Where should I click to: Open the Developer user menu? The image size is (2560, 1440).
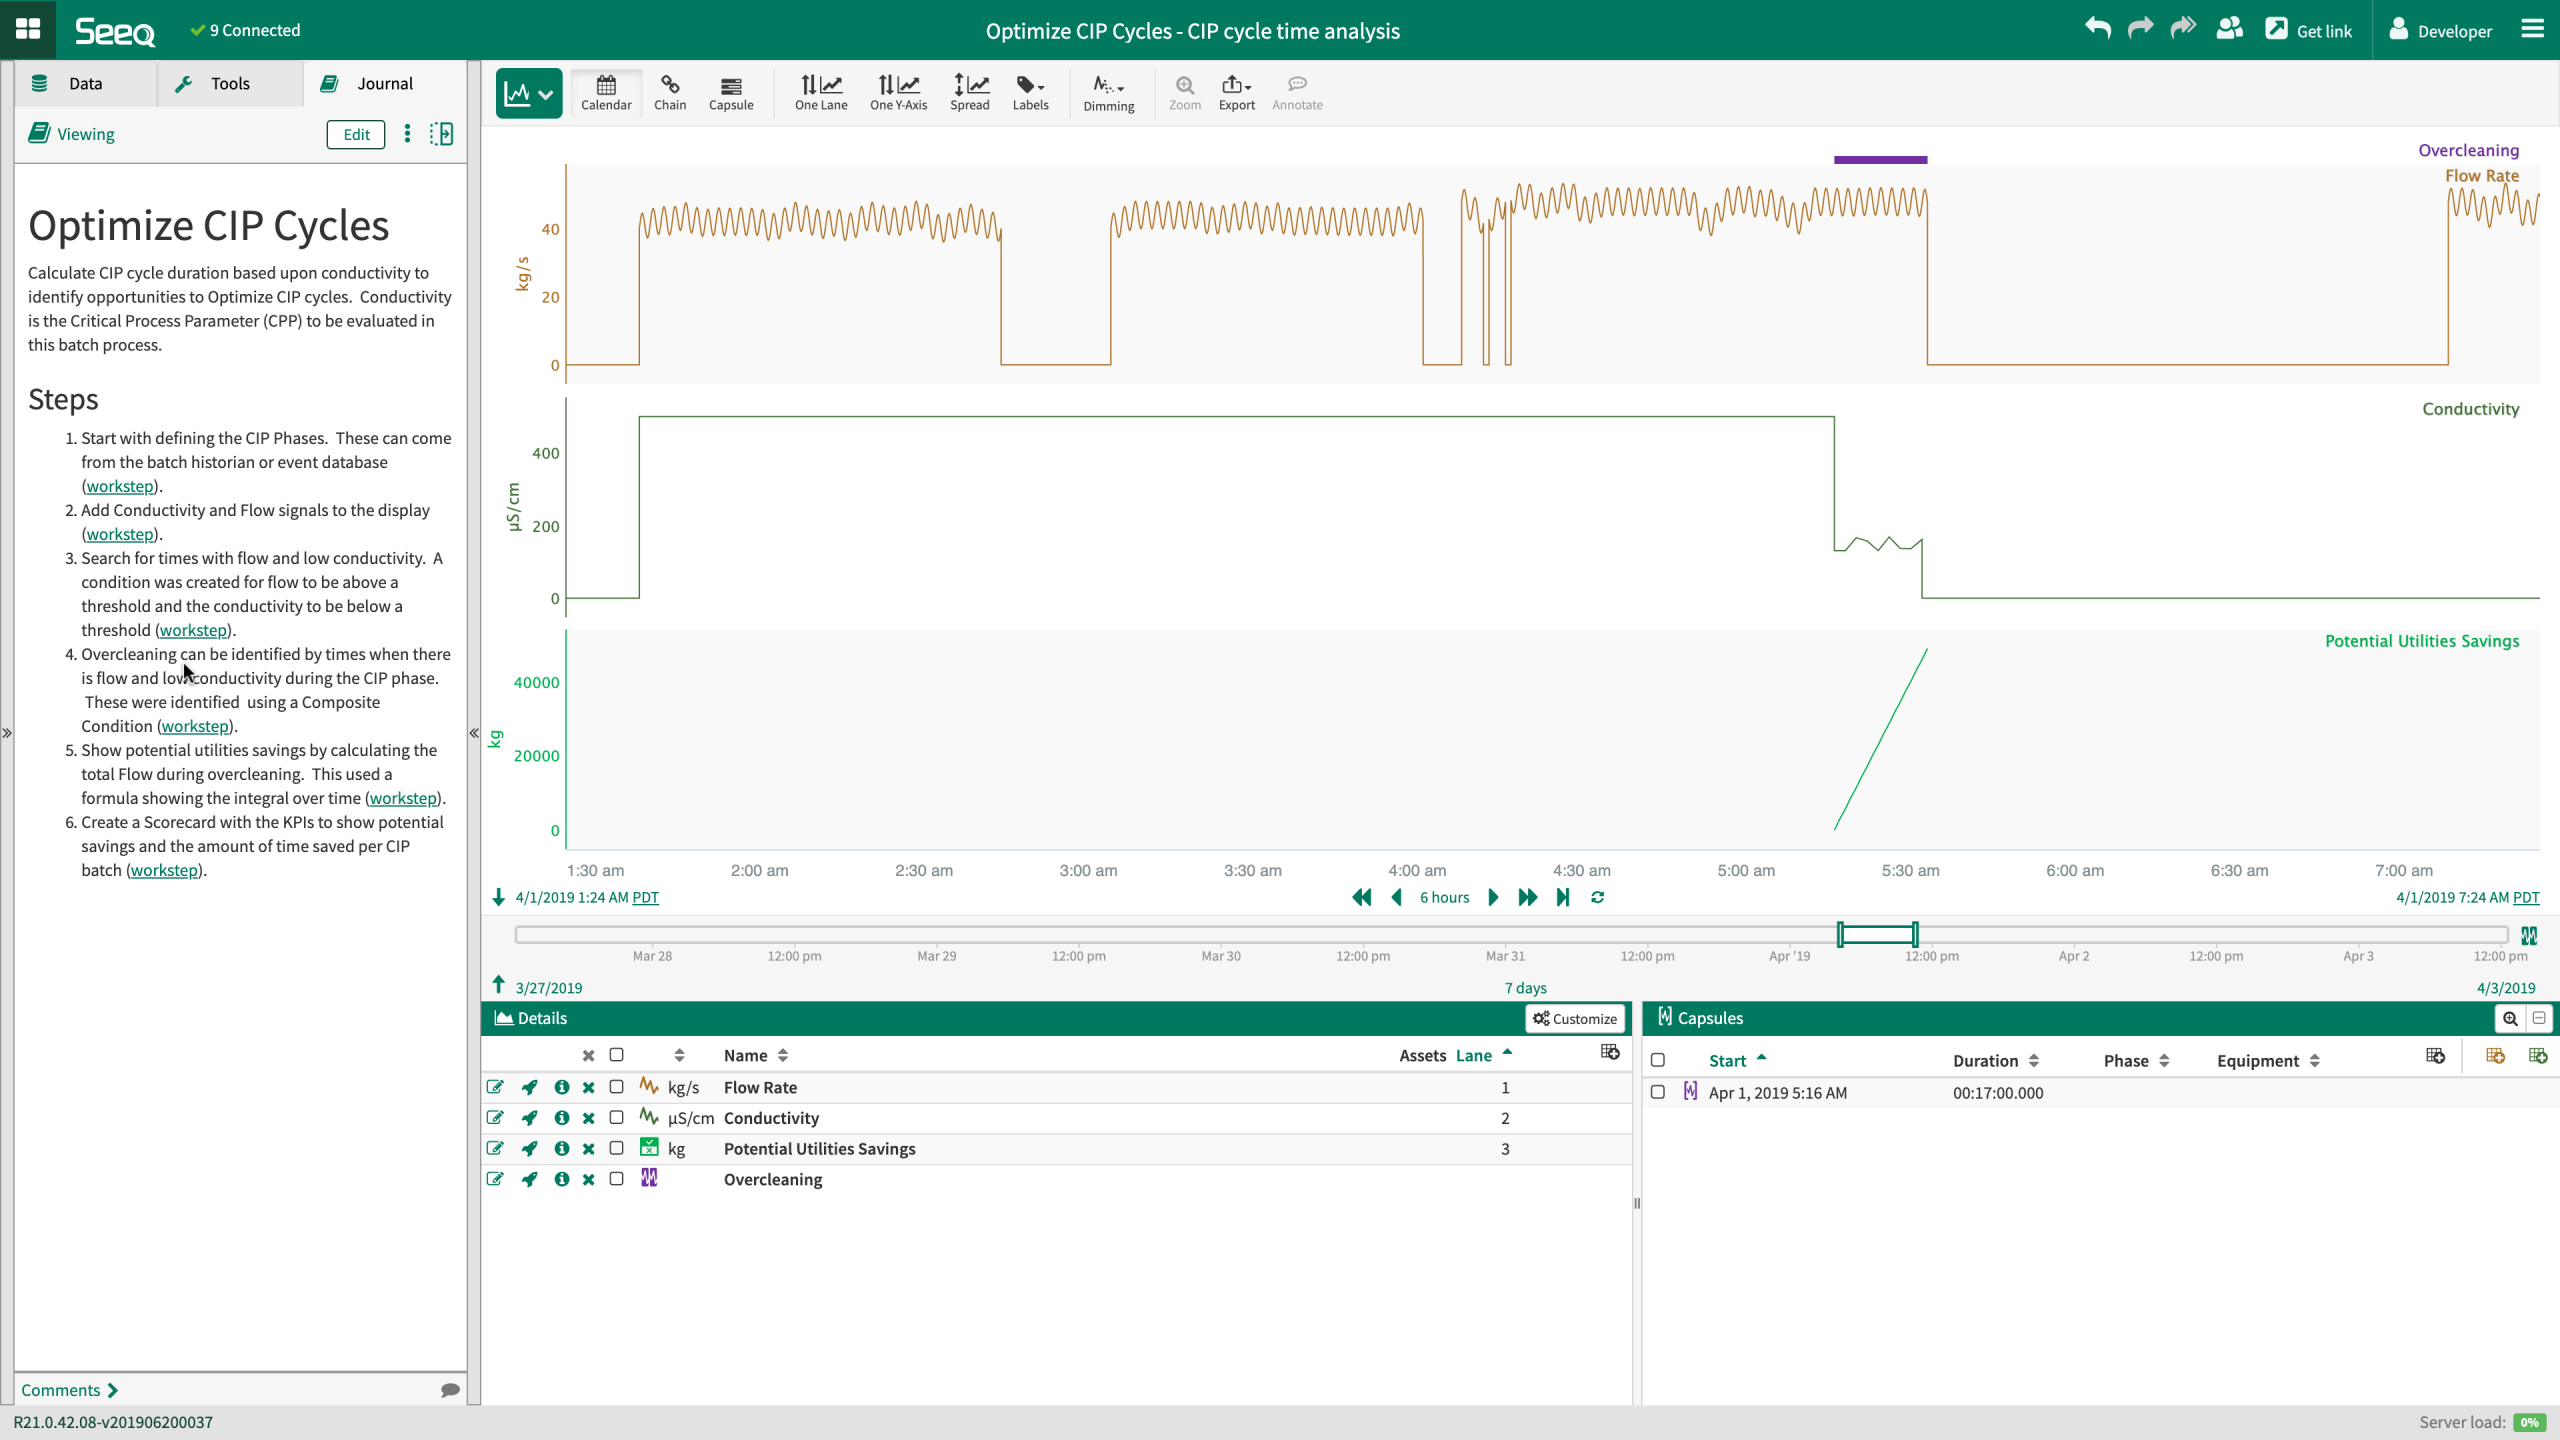click(x=2441, y=30)
